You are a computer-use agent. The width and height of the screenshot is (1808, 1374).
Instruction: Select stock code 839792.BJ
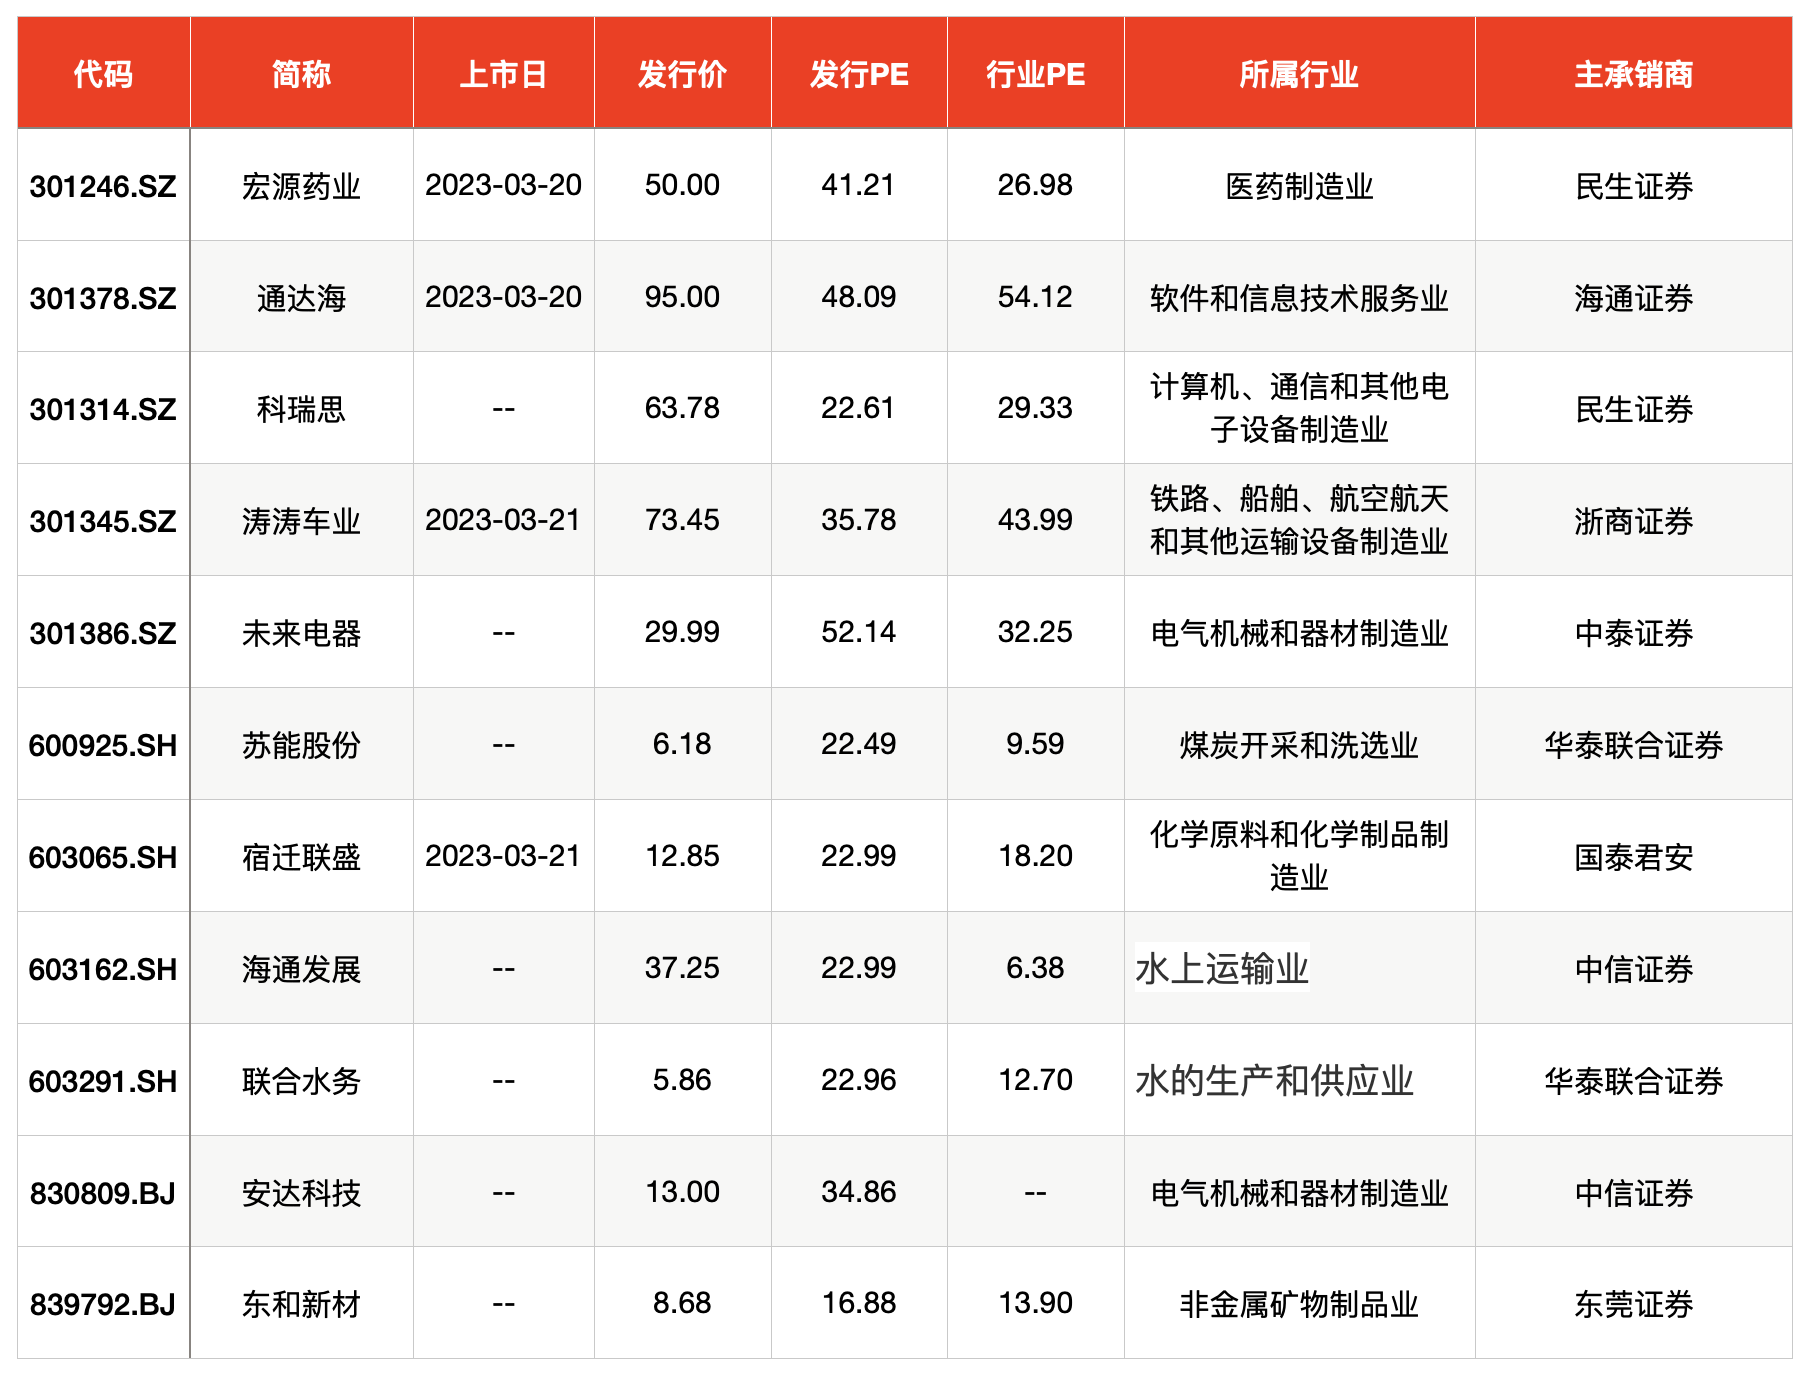(x=103, y=1304)
